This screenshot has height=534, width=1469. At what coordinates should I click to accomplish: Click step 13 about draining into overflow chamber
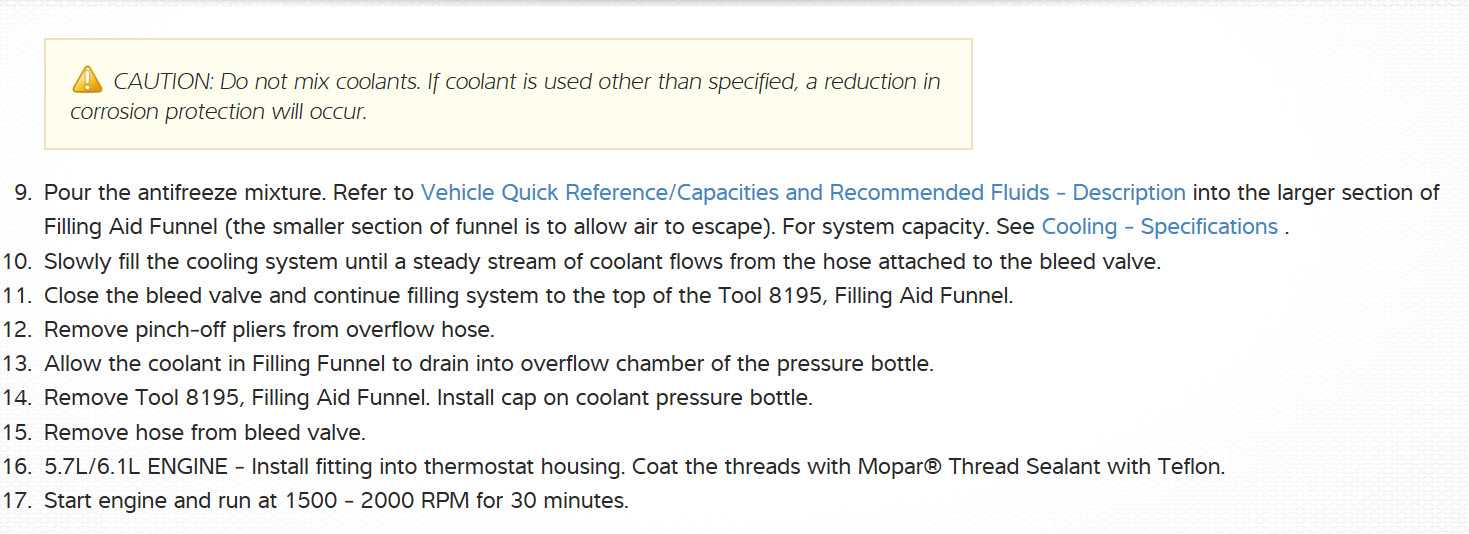pyautogui.click(x=488, y=364)
